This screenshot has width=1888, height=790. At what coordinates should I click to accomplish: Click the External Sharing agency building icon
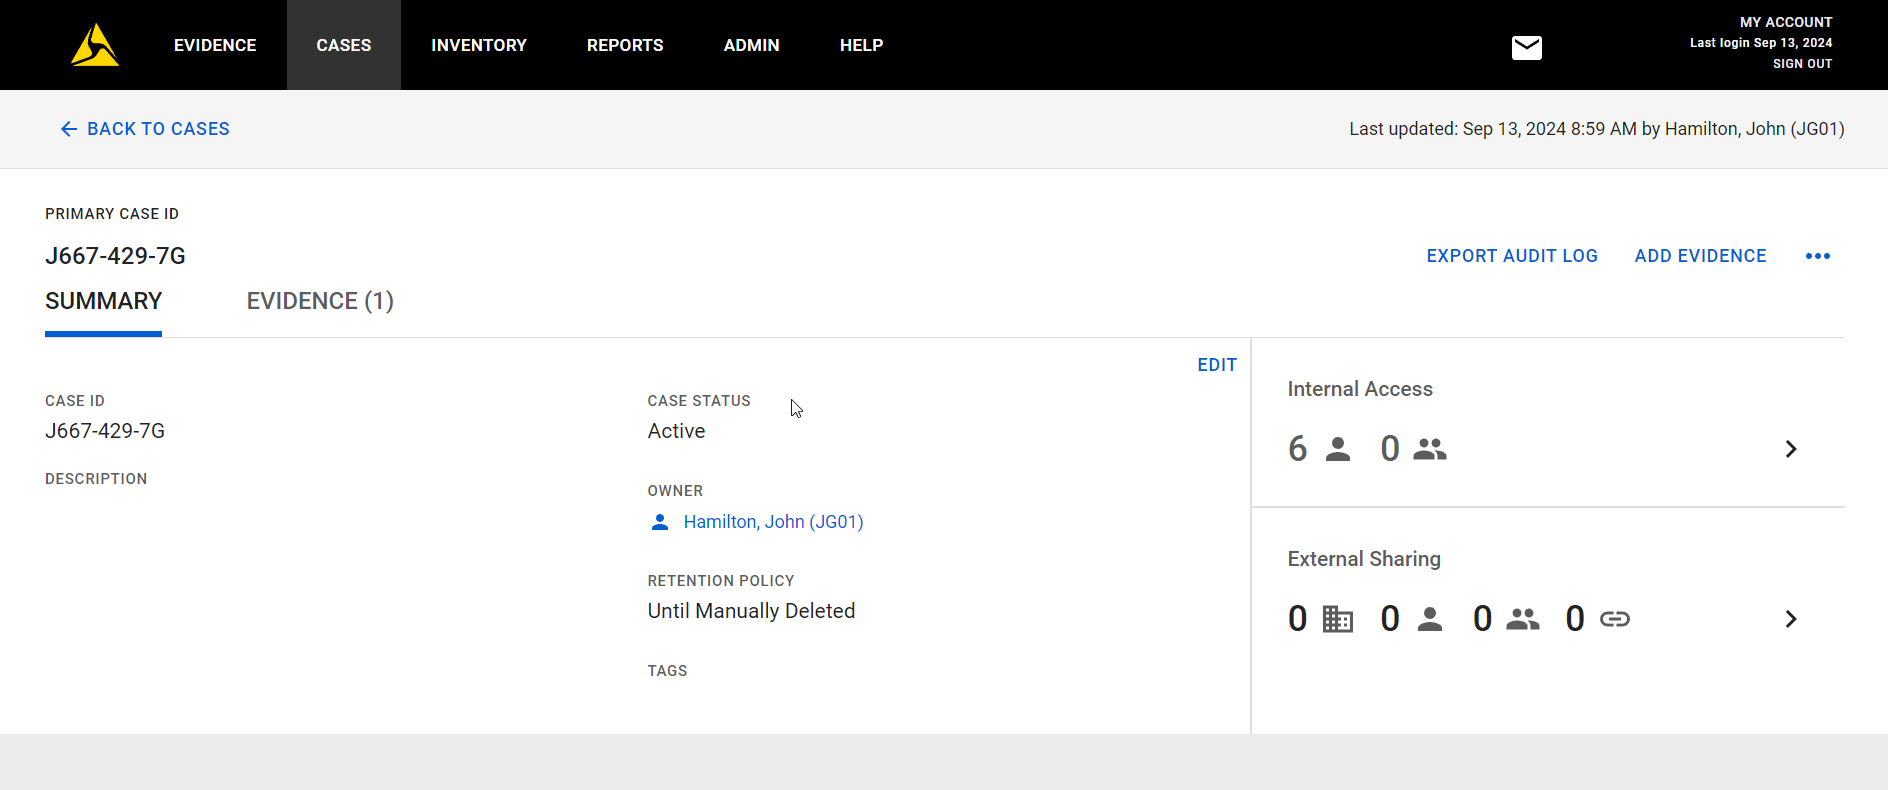[x=1337, y=620]
